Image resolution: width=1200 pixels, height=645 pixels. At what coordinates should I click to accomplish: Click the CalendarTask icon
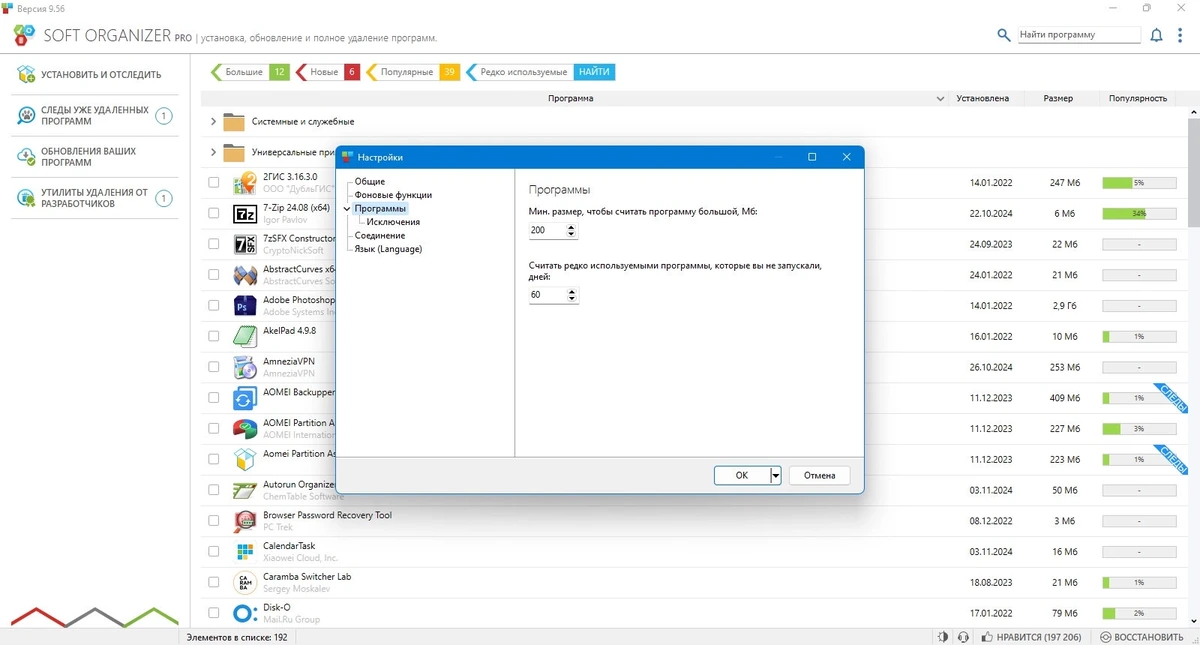click(245, 551)
